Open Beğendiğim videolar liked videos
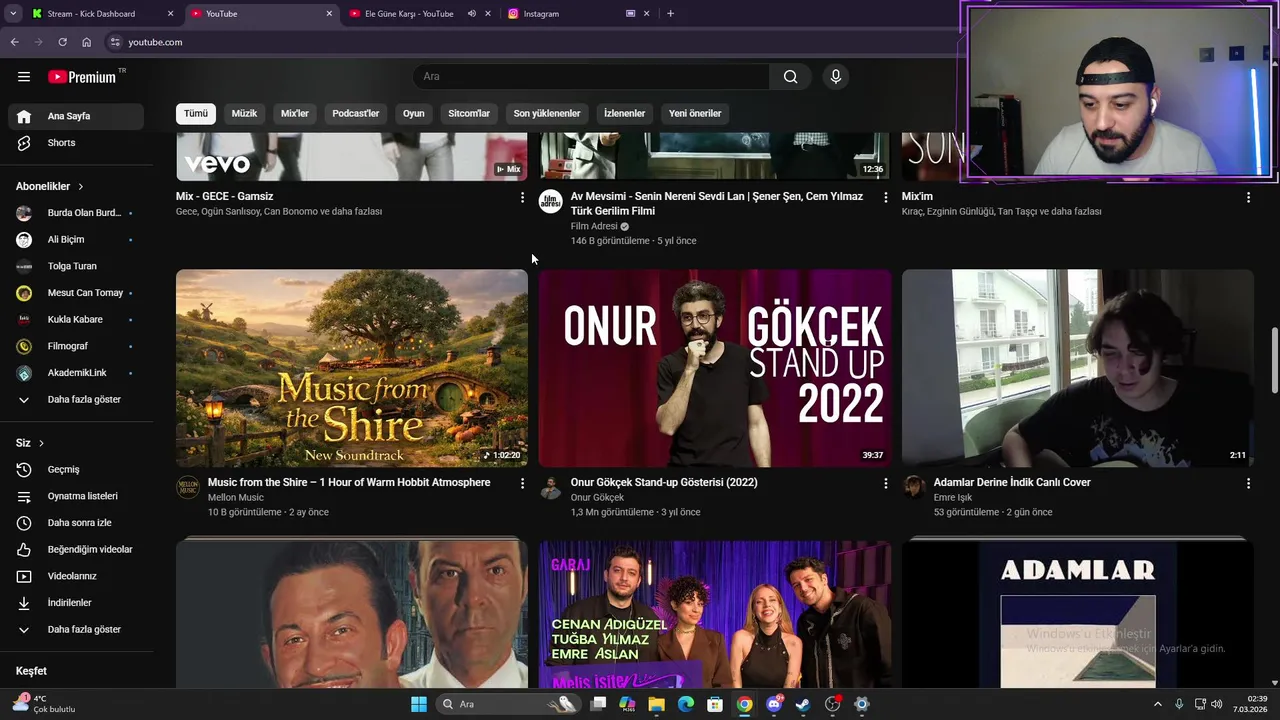The image size is (1280, 720). pos(76,549)
